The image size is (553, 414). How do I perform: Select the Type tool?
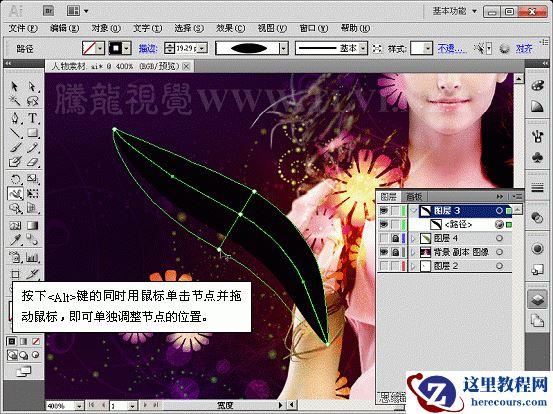[x=32, y=118]
